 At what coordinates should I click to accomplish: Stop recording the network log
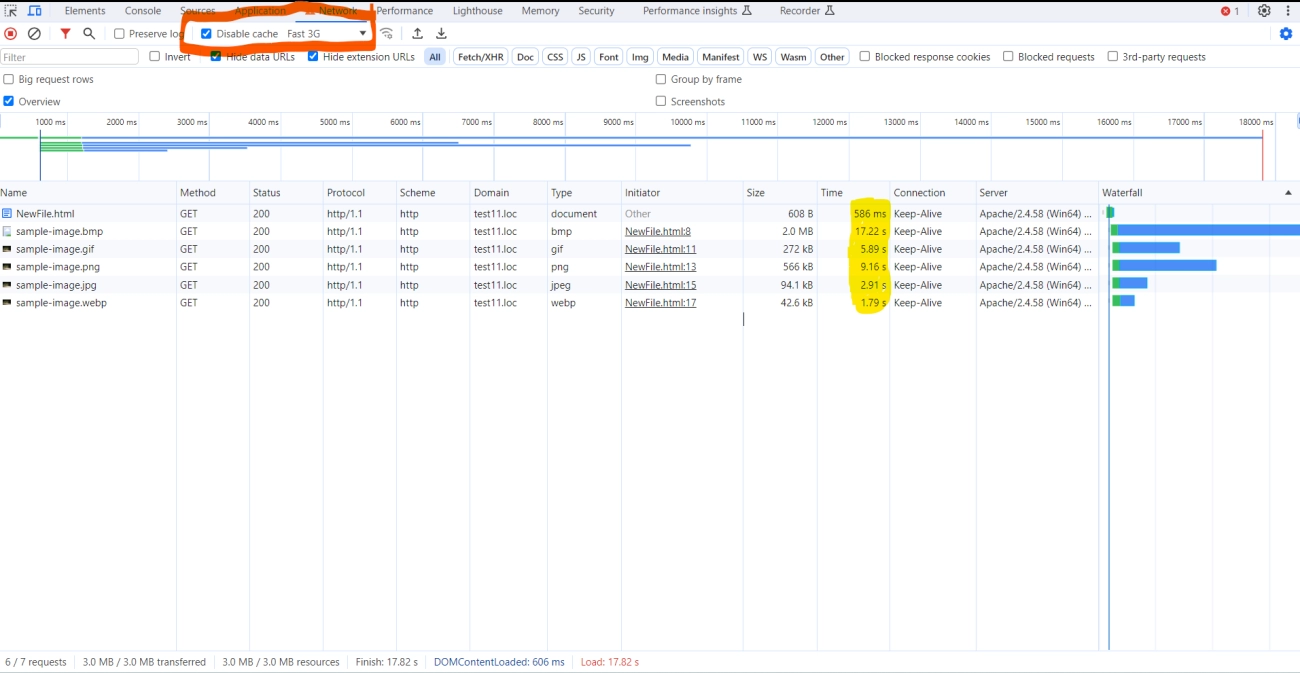coord(10,33)
